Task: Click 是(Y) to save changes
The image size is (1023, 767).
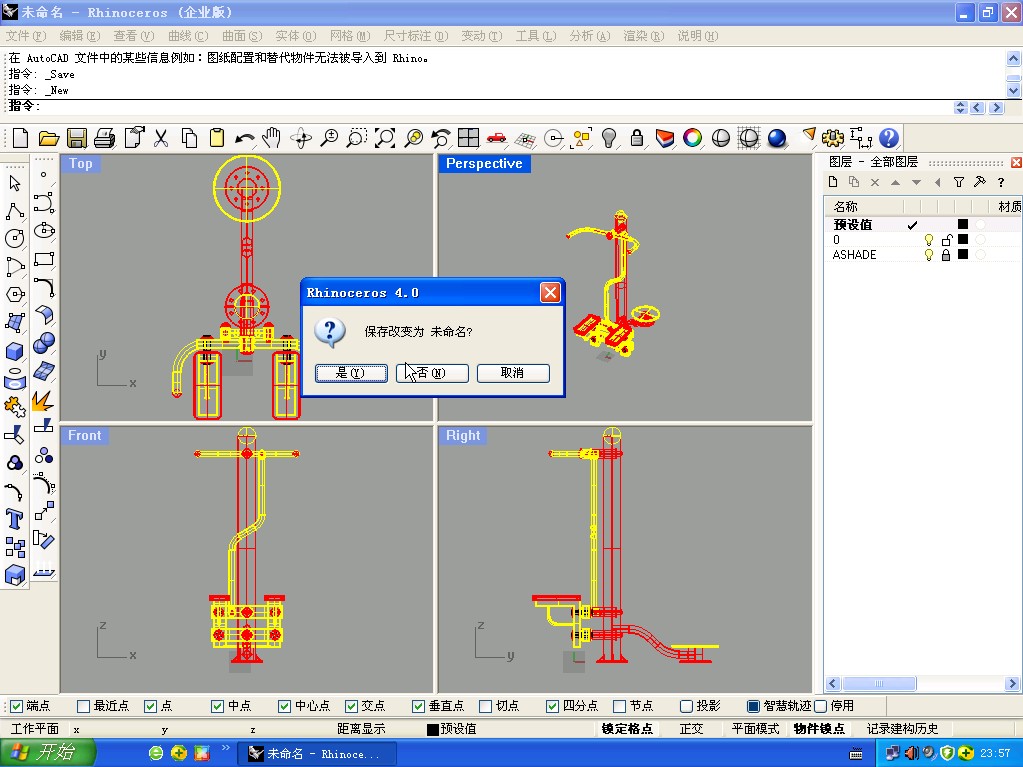Action: tap(351, 373)
